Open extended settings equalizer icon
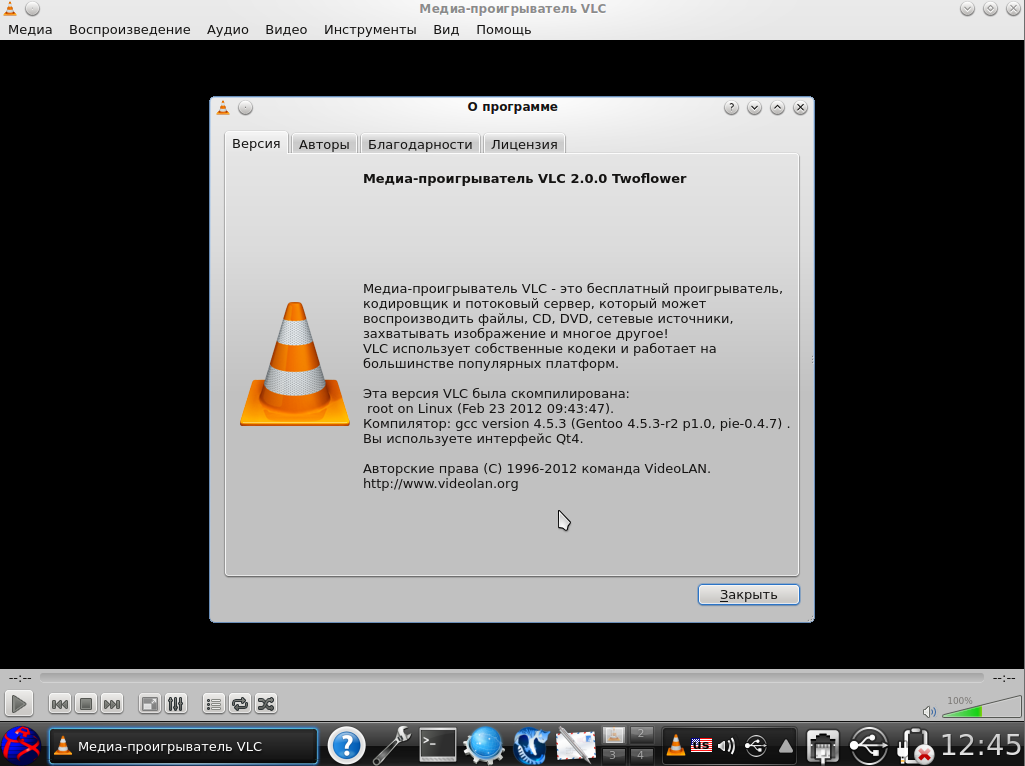 pyautogui.click(x=175, y=704)
